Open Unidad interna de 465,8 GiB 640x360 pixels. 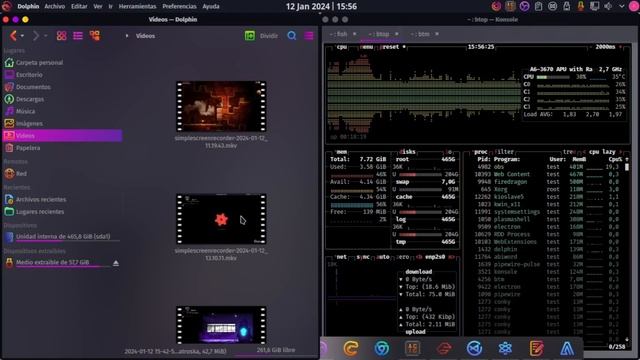[x=62, y=237]
